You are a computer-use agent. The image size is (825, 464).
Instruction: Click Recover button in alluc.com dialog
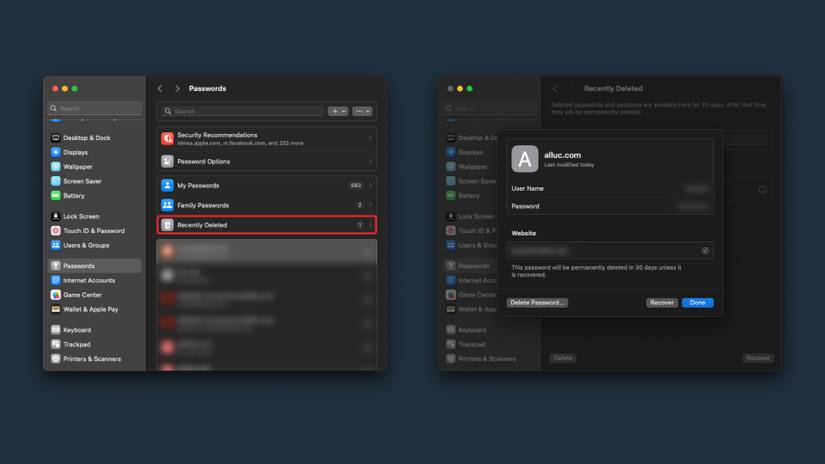(661, 302)
